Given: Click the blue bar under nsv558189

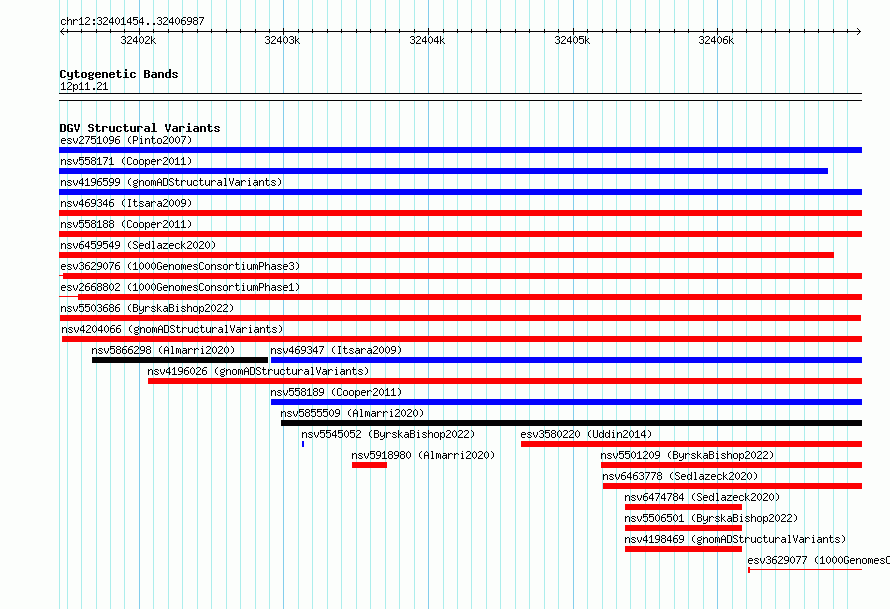Looking at the screenshot, I should point(566,402).
